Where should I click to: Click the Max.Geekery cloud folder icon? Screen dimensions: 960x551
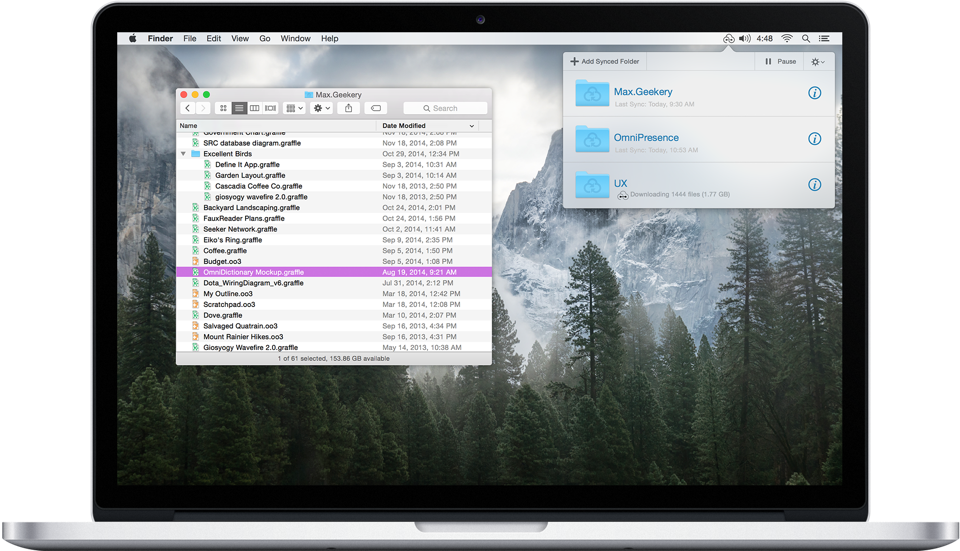point(592,93)
